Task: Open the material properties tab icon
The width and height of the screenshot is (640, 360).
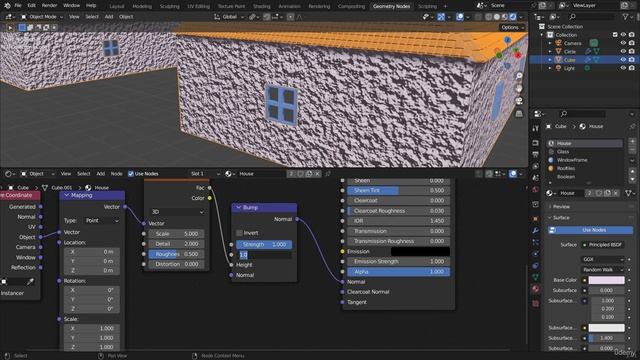Action: [536, 289]
